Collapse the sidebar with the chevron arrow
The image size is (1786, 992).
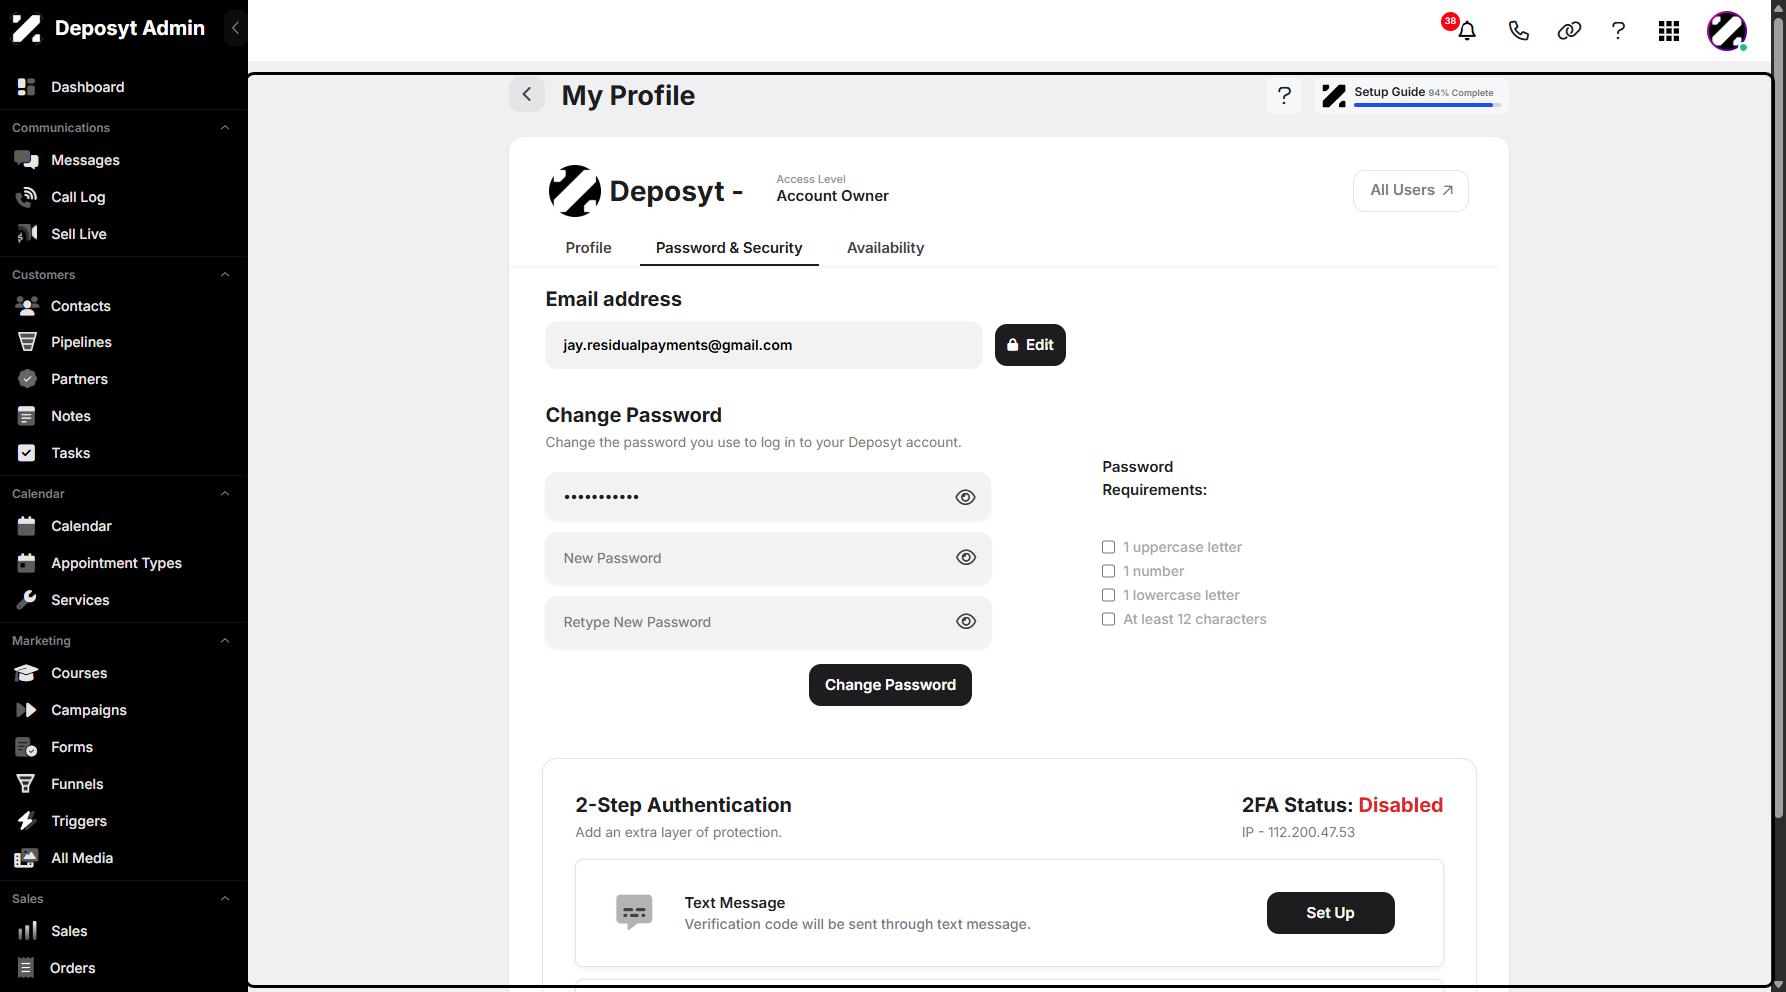tap(235, 28)
